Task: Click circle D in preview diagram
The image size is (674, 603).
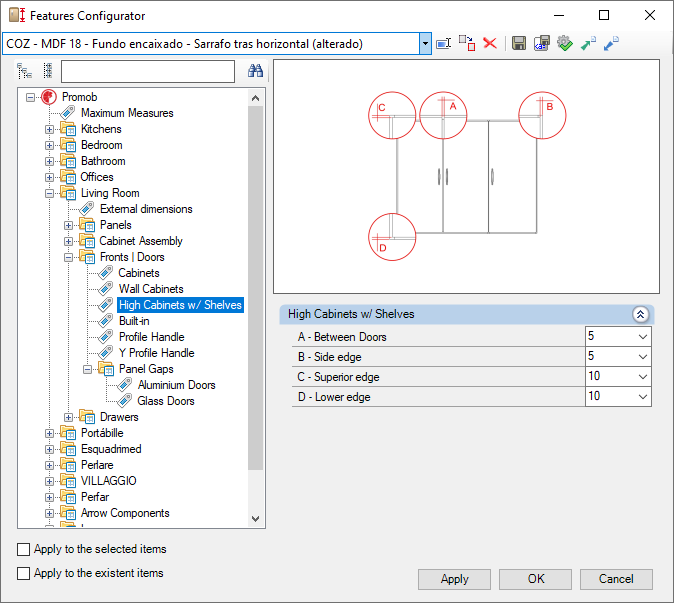Action: click(392, 237)
